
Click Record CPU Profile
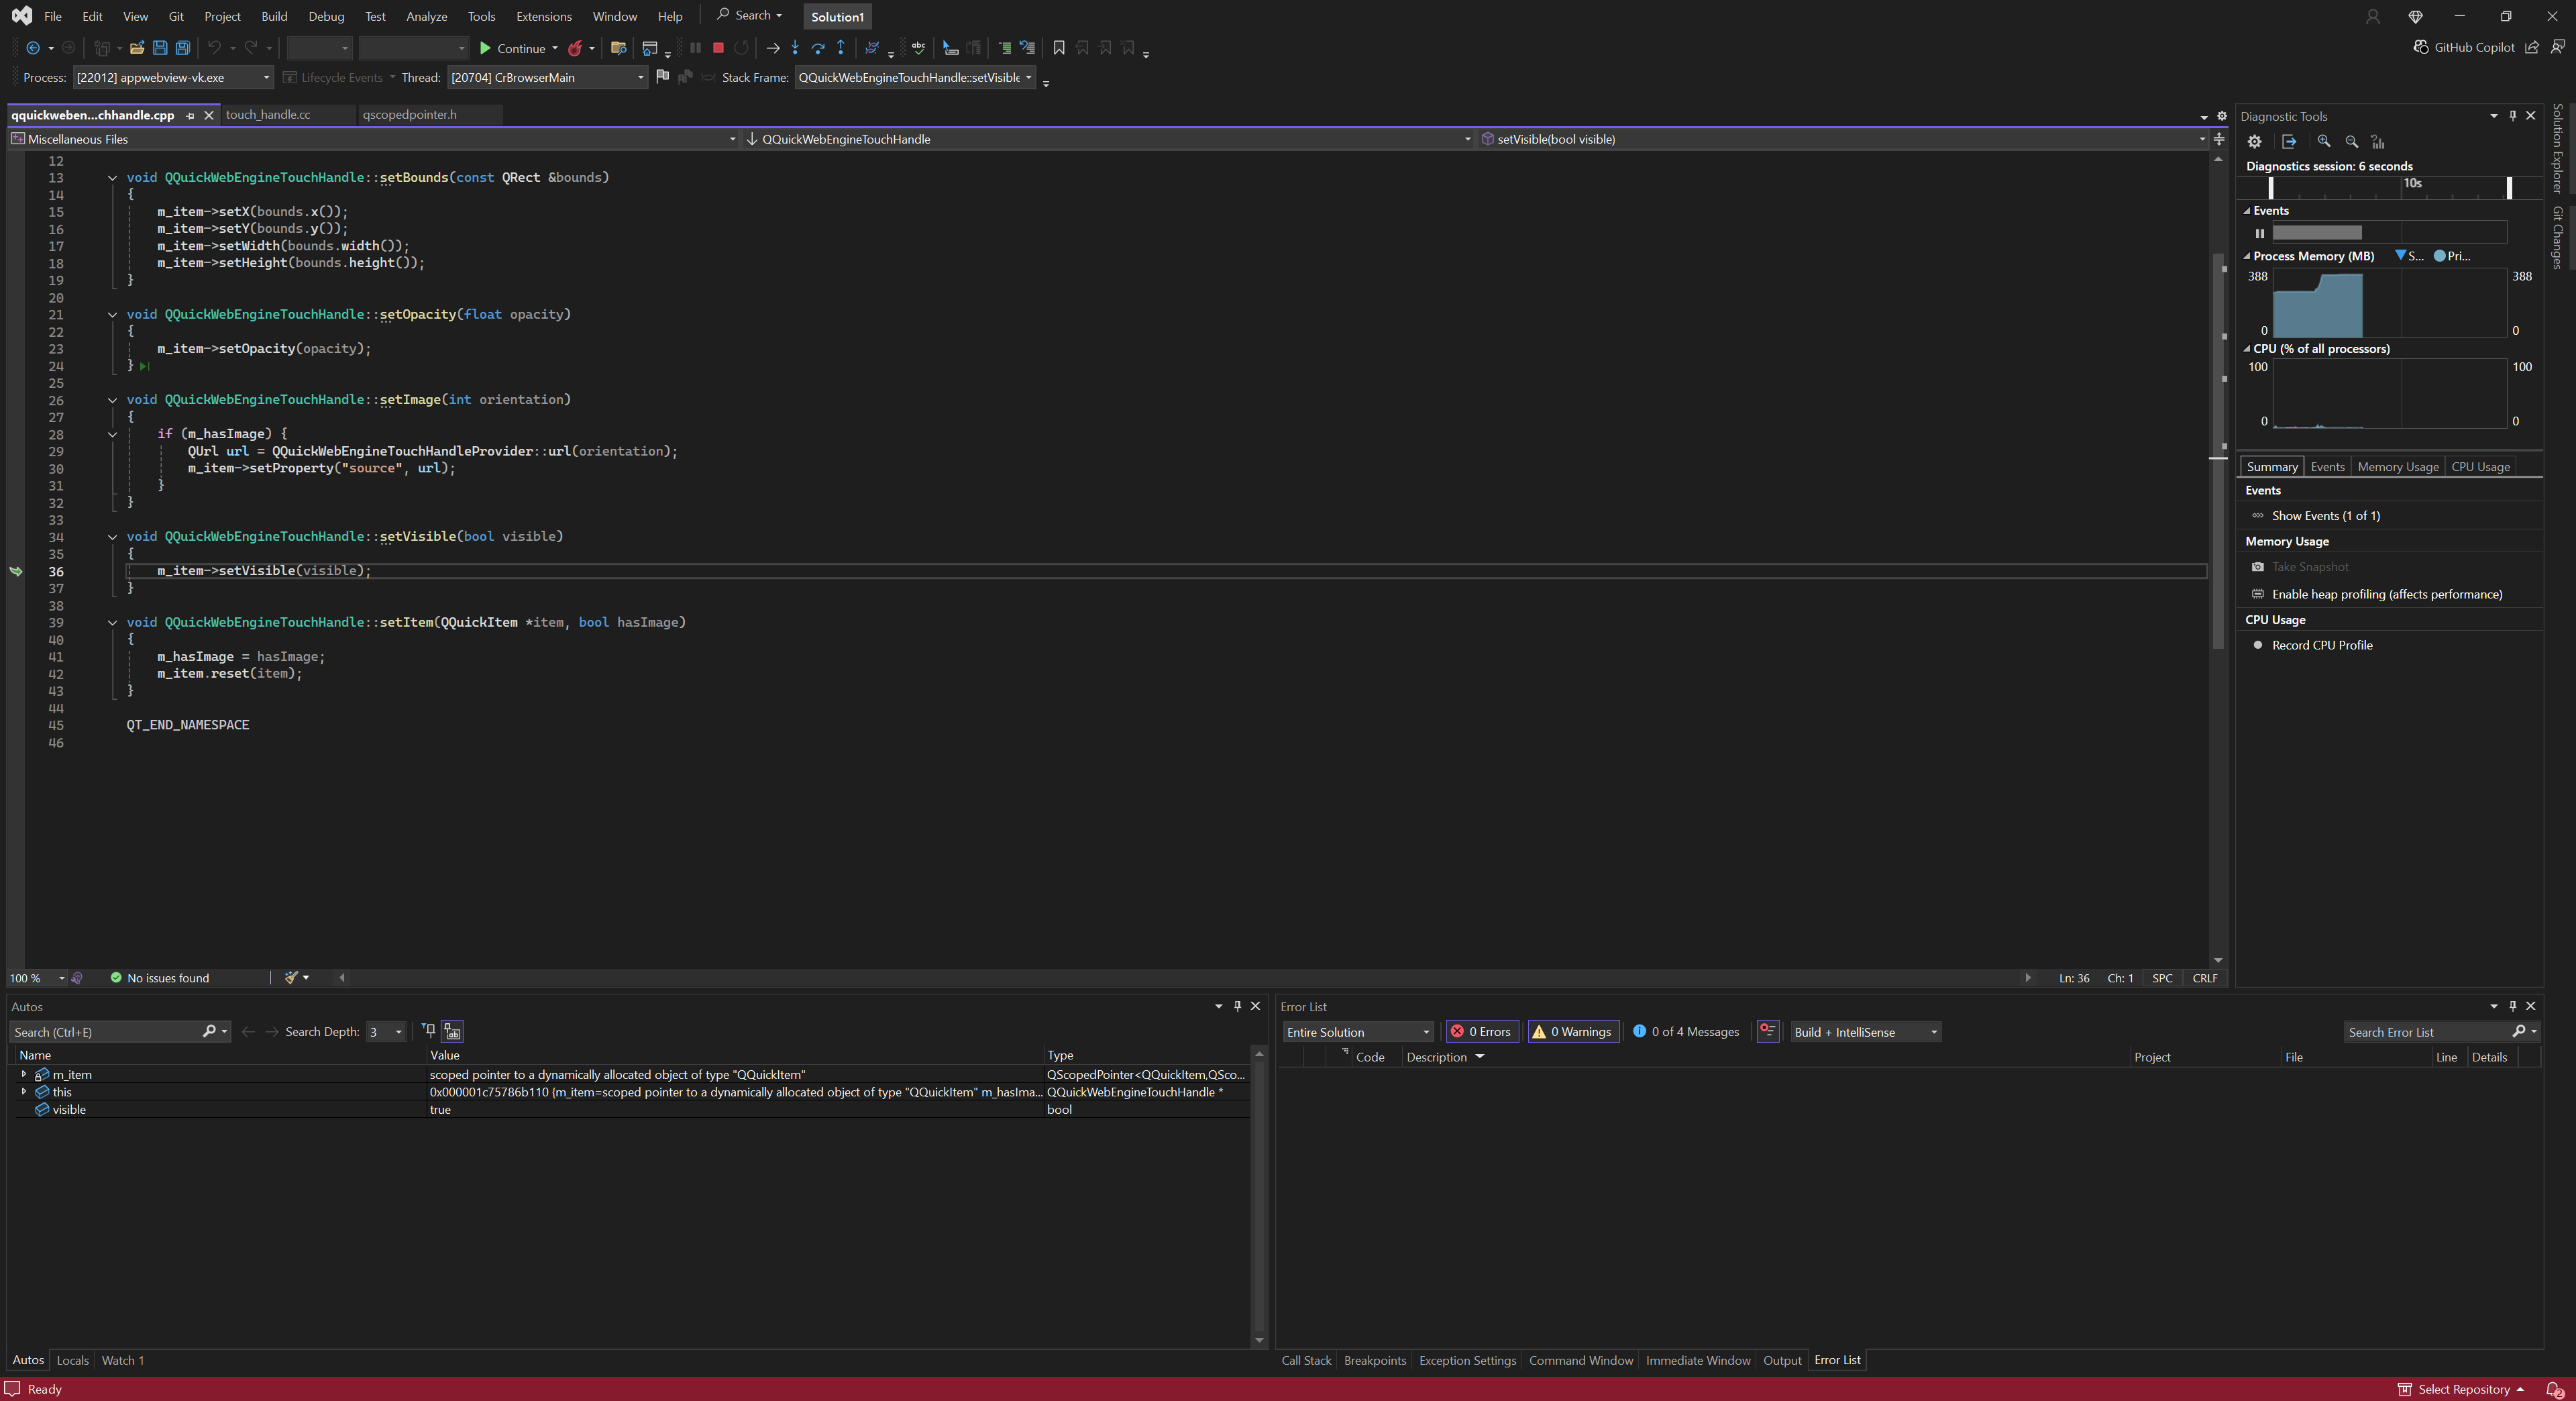[x=2321, y=645]
